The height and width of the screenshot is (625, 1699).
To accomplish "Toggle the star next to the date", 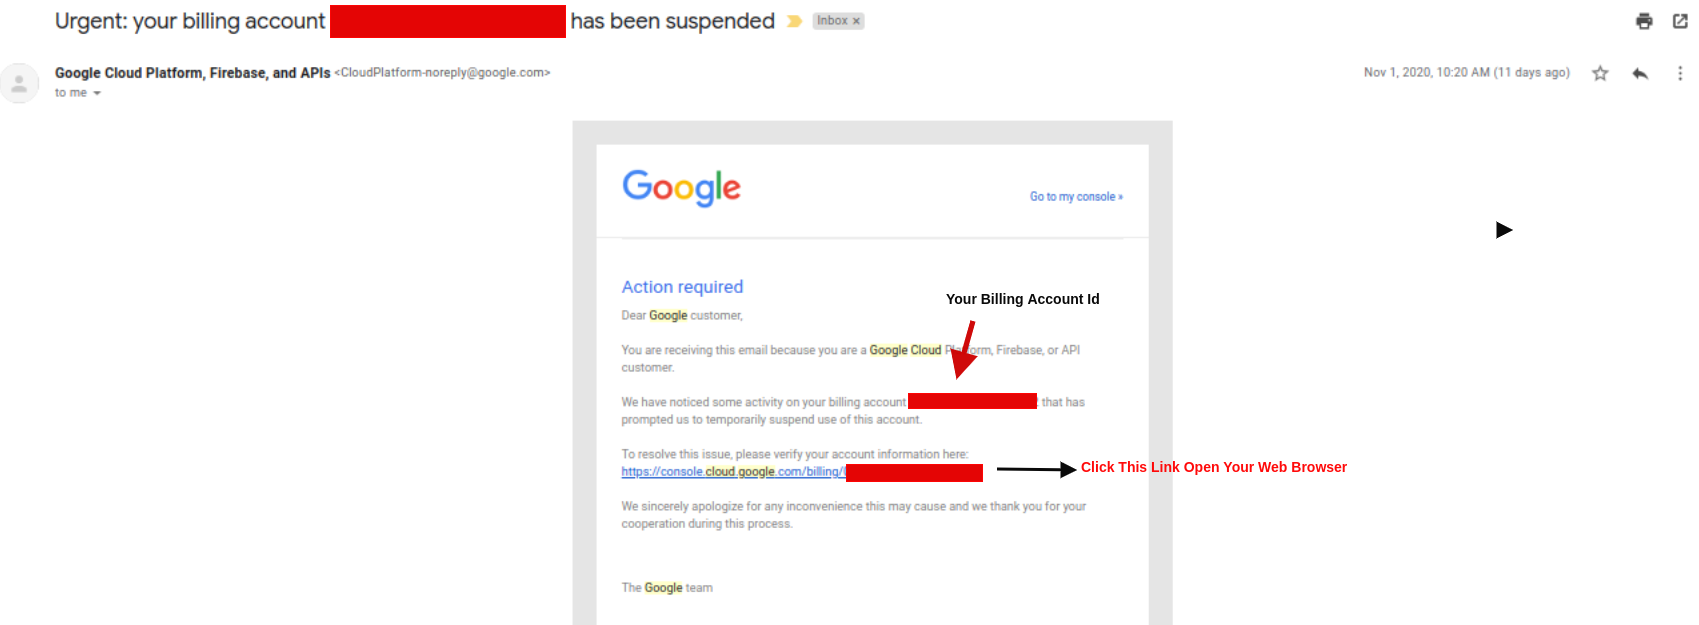I will 1600,72.
